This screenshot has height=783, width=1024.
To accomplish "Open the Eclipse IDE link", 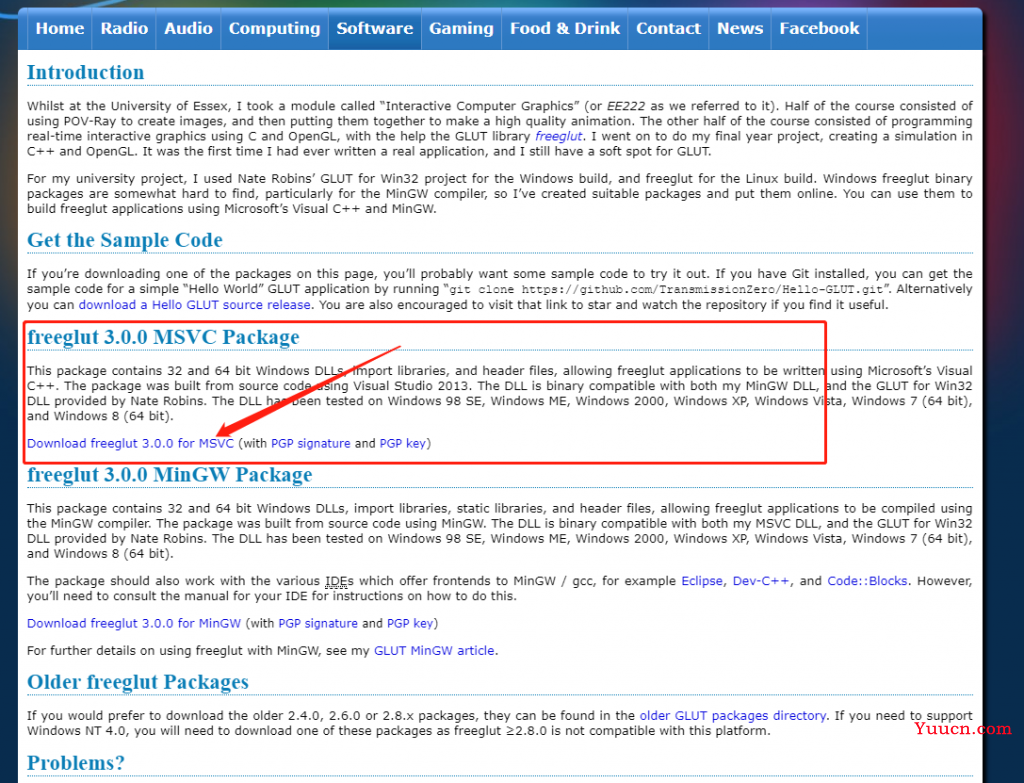I will (701, 581).
